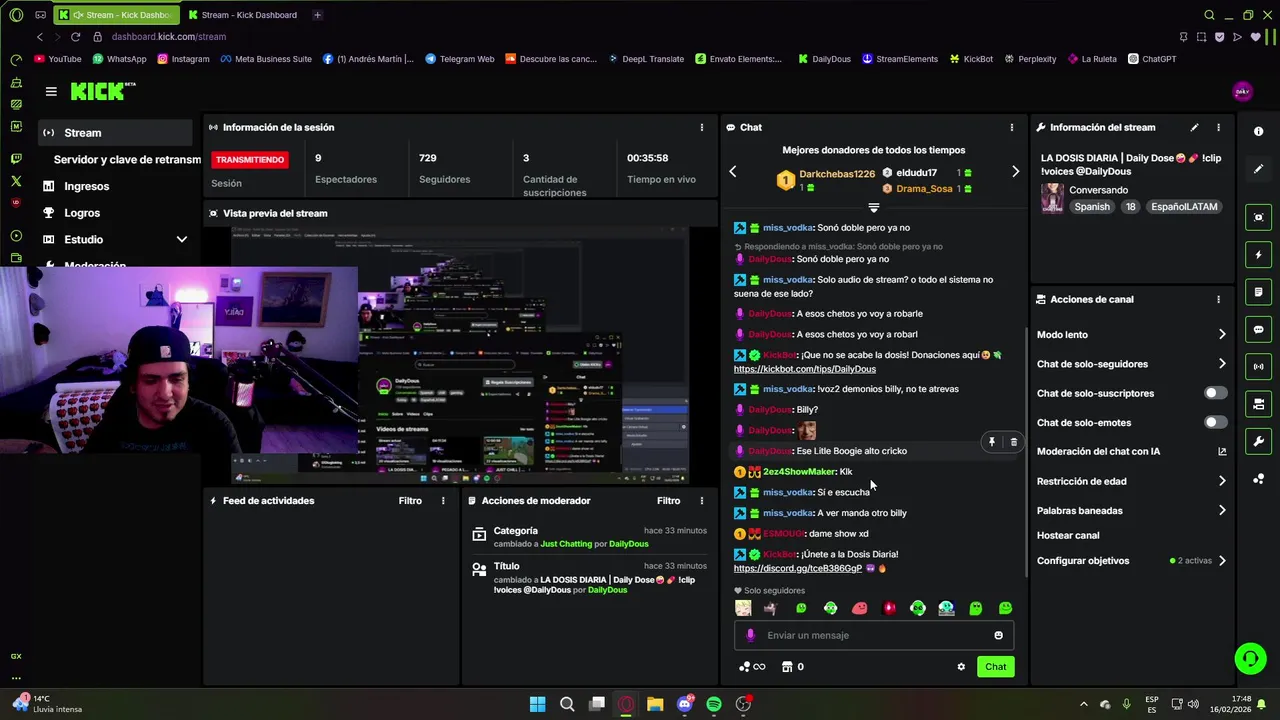Select the red blob emote

(859, 608)
